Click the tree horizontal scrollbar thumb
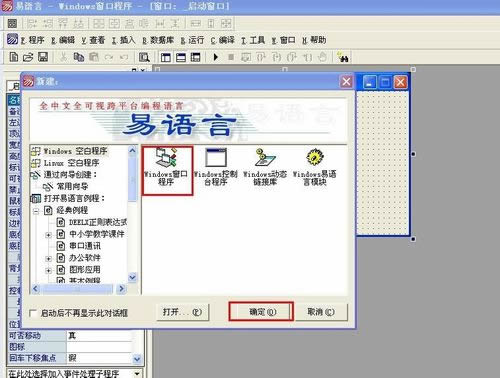 tap(77, 289)
